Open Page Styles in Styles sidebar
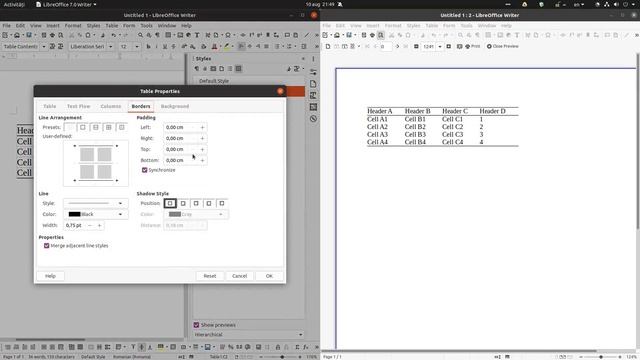Screen dimensions: 640x360 click(222, 69)
